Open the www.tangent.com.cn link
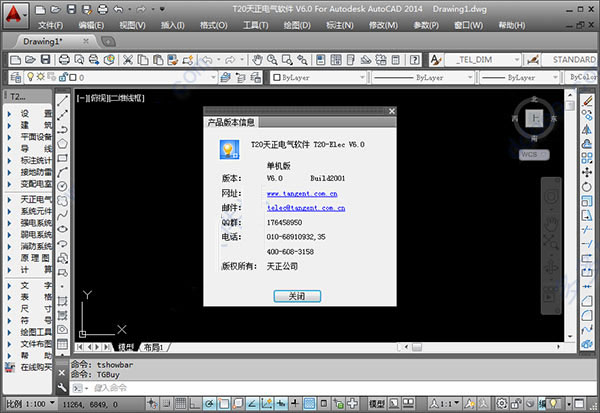Image resolution: width=600 pixels, height=413 pixels. coord(302,194)
